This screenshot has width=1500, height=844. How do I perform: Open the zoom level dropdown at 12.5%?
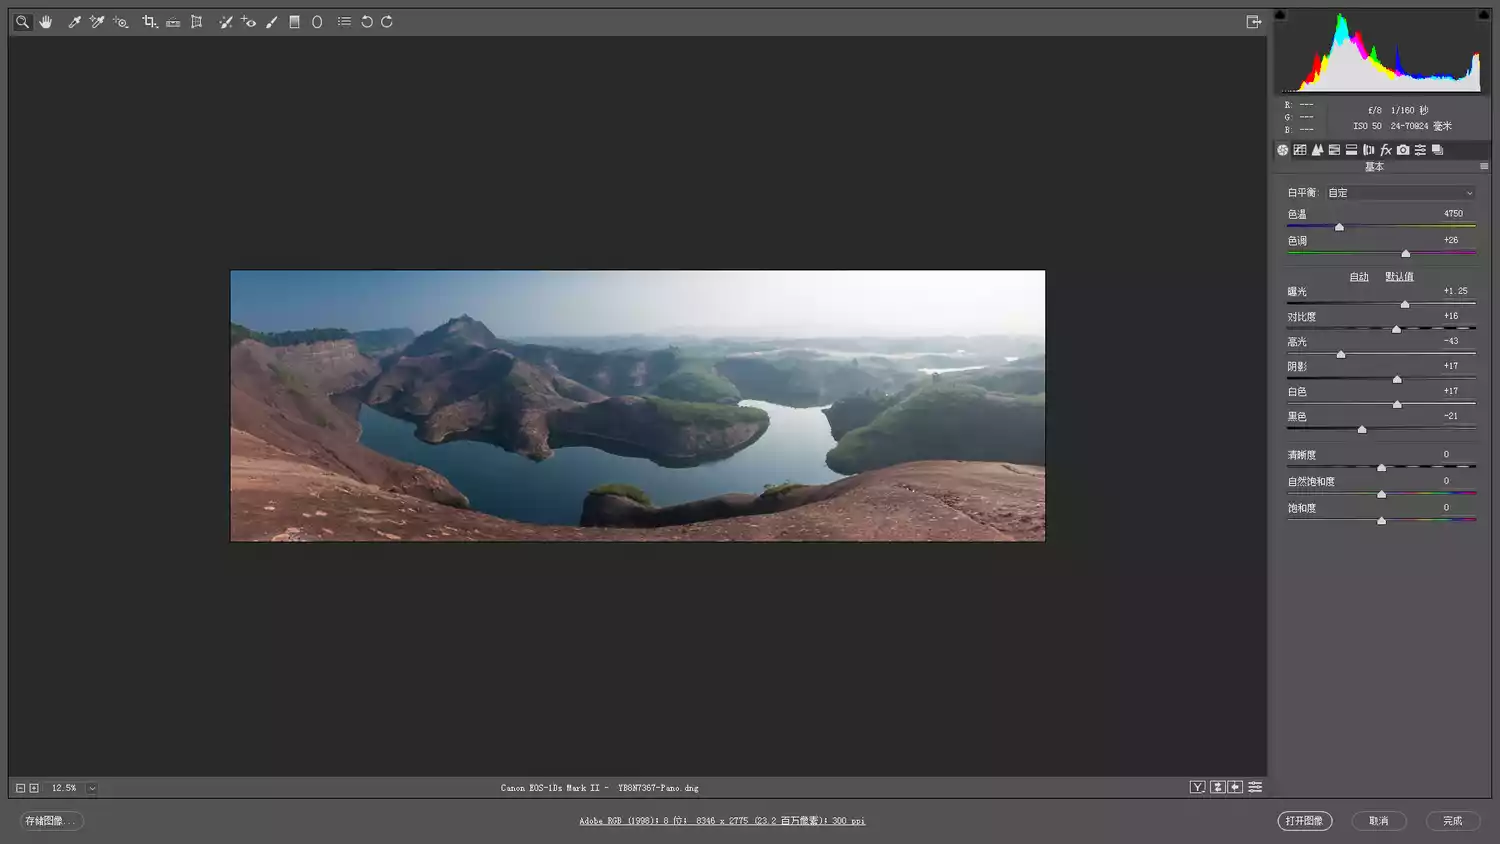[x=92, y=788]
